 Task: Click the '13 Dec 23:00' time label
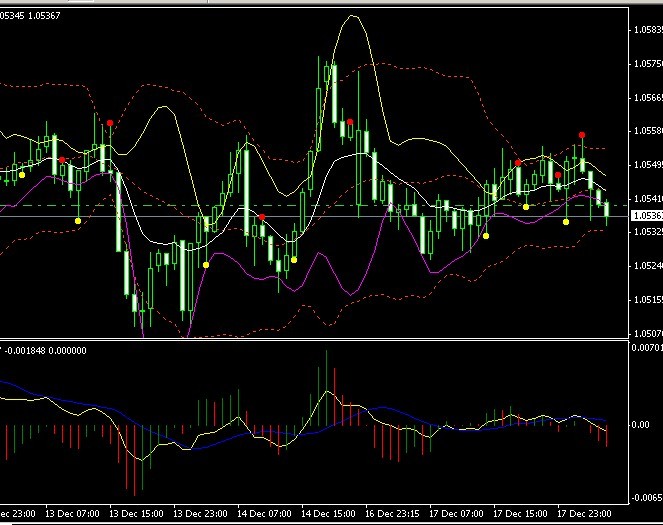pos(200,514)
